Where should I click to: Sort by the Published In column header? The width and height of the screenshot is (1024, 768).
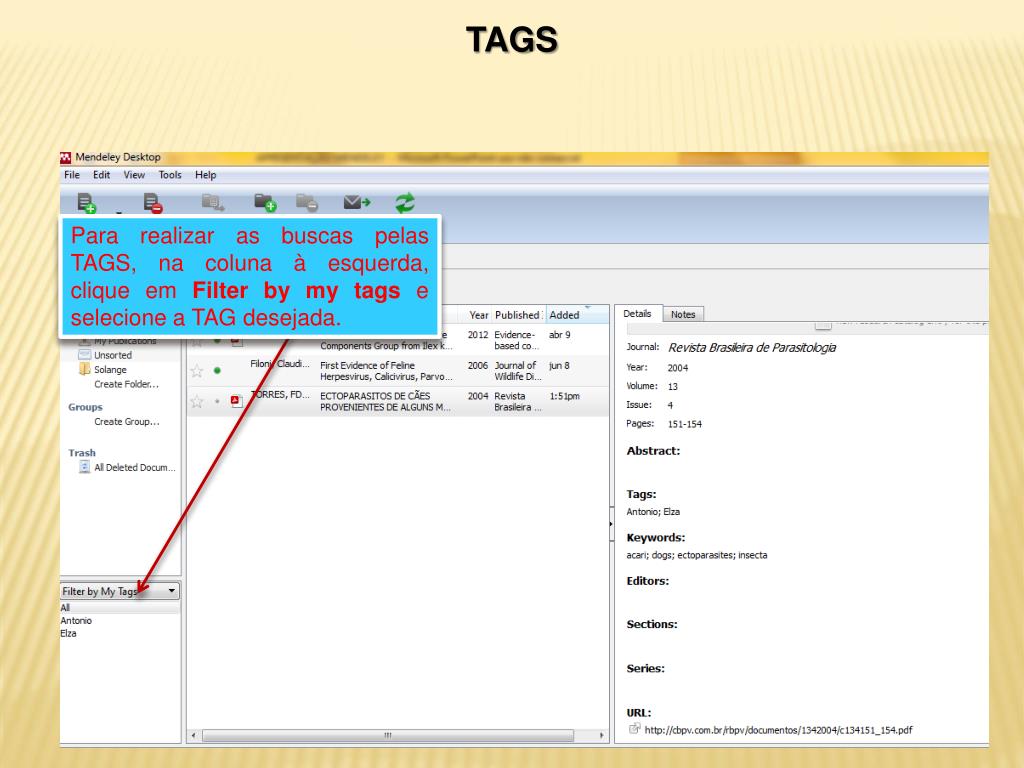point(518,315)
